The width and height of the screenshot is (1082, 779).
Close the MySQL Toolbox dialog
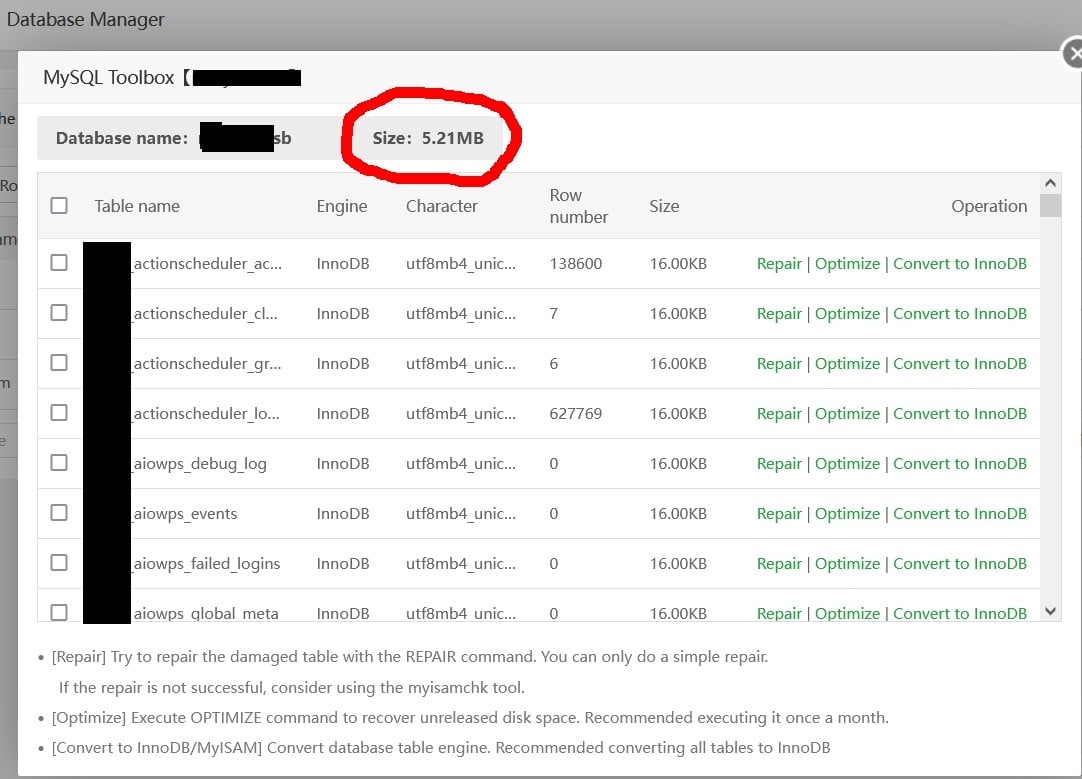(x=1072, y=53)
